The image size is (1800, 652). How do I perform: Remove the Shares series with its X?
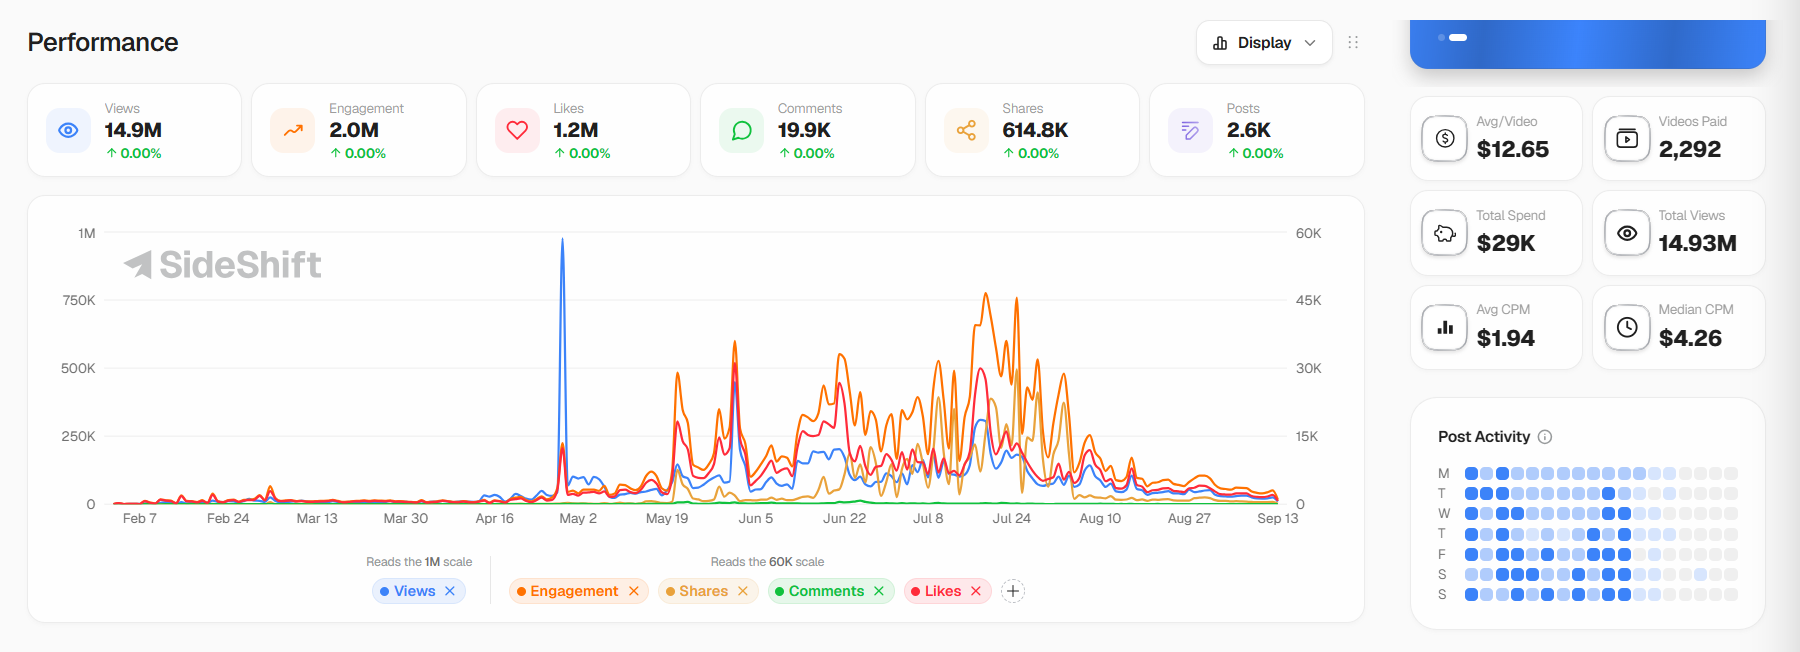[743, 591]
